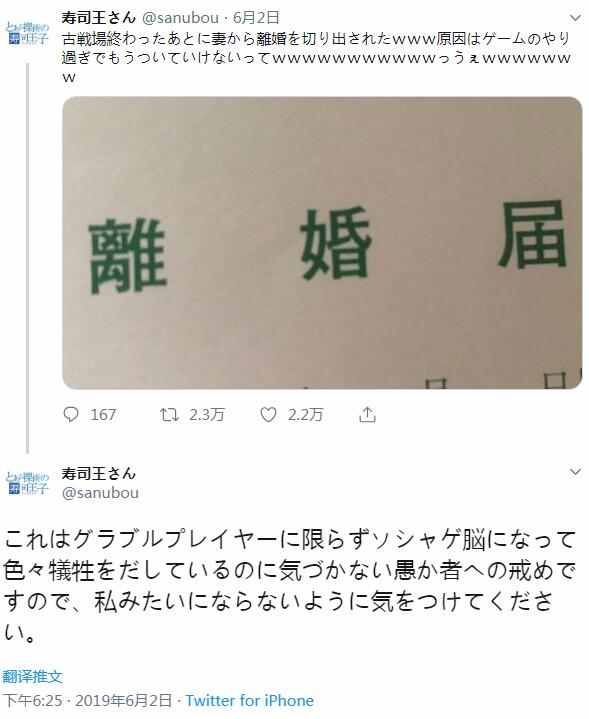Expand the top tweet's chevron menu

coord(575,18)
